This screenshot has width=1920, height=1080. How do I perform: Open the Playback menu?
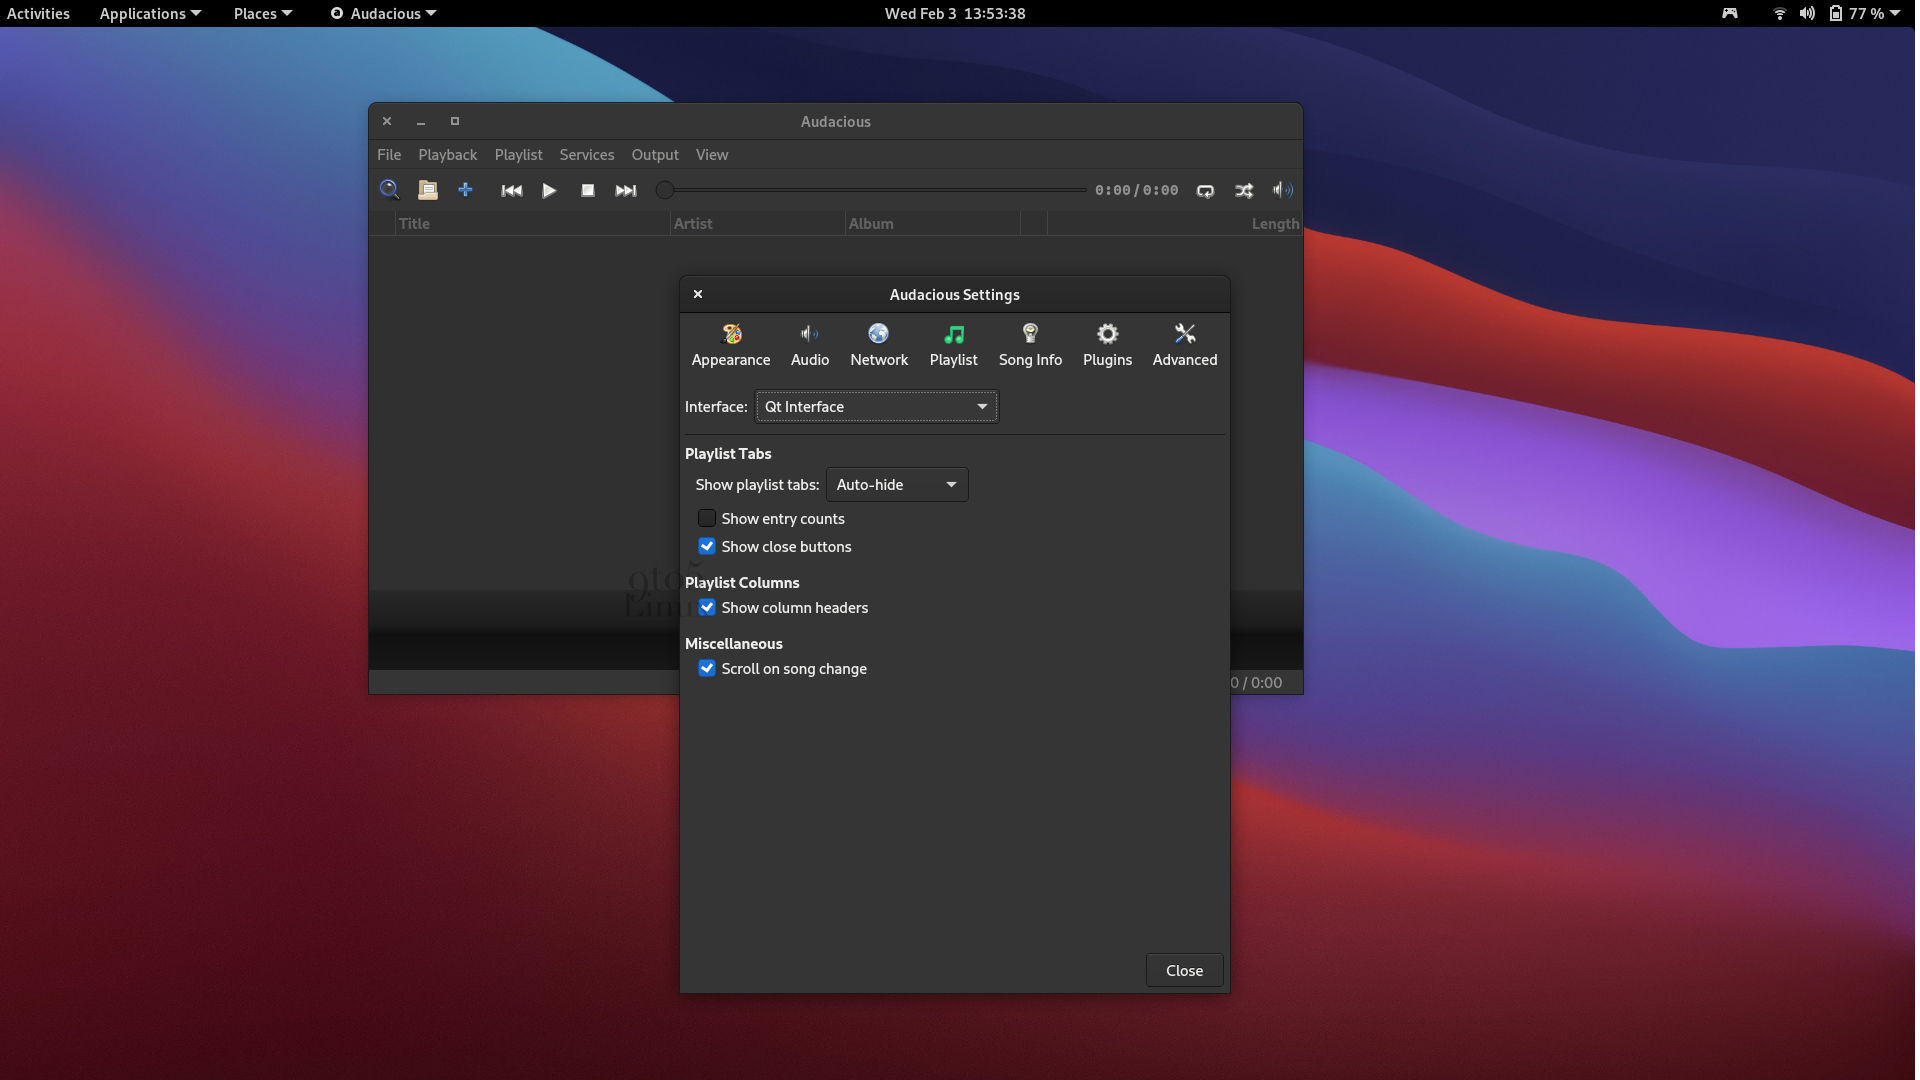[447, 155]
